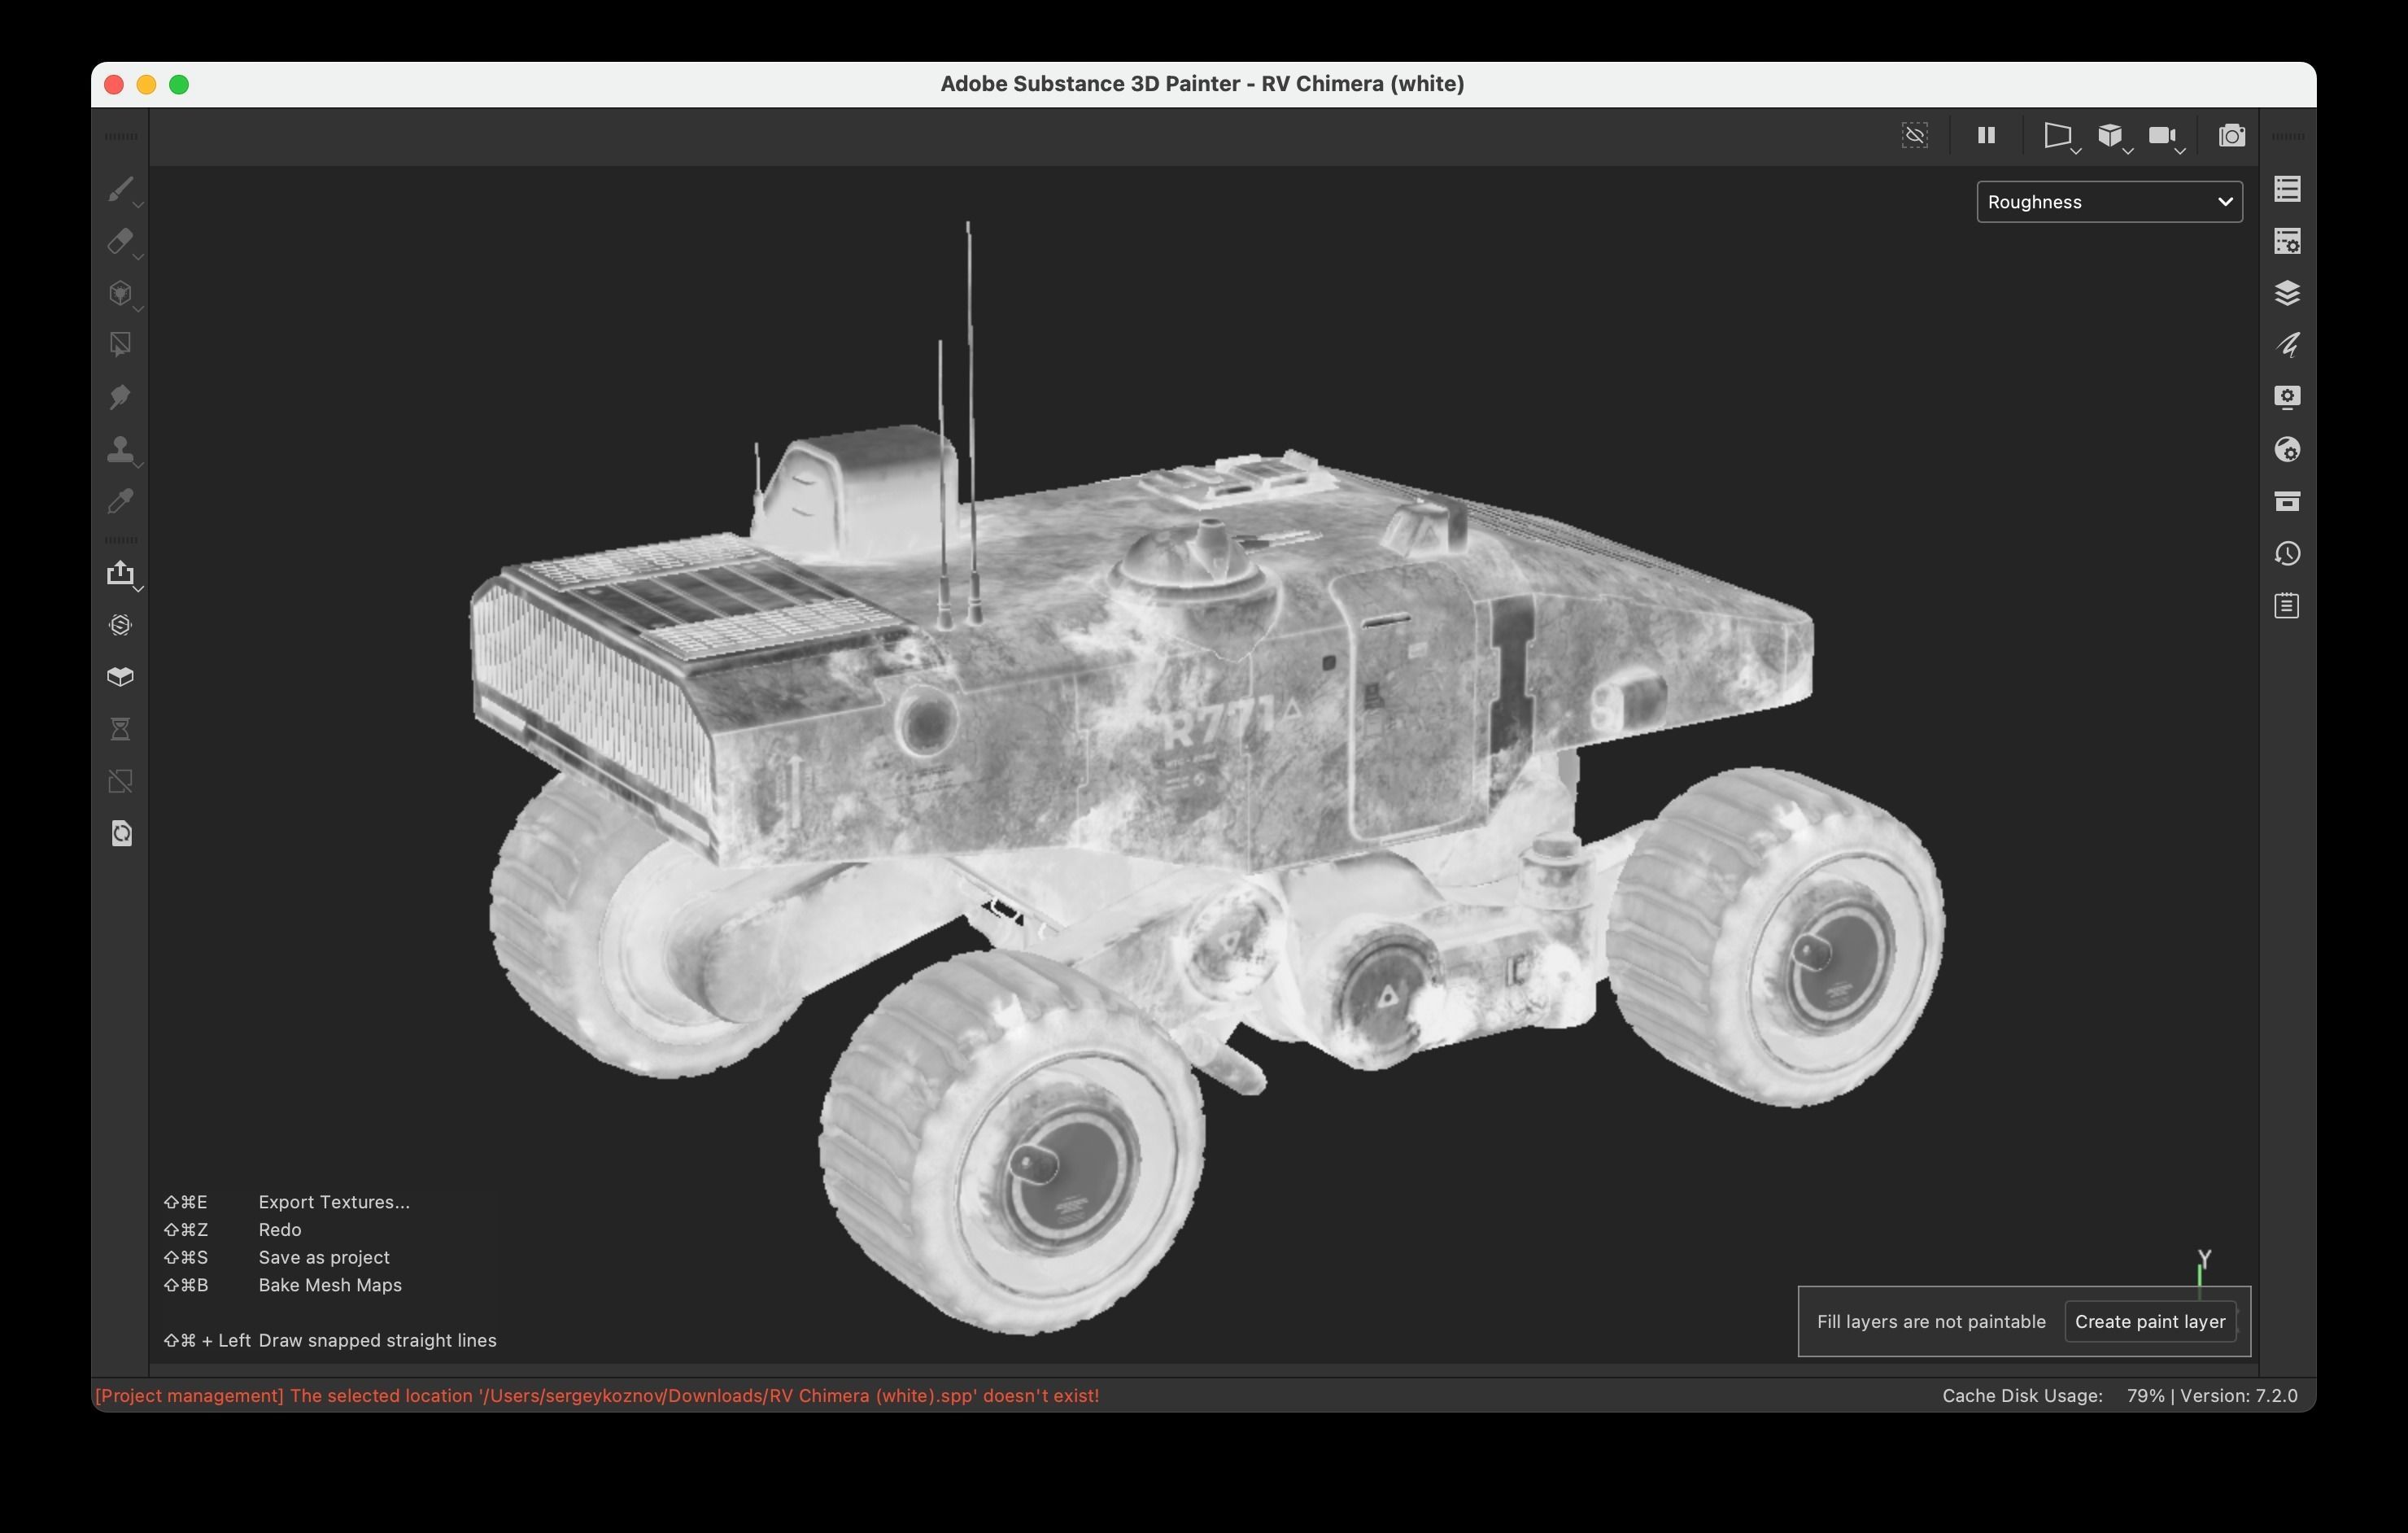Open the Layers panel icon
Screen dimensions: 2408x1533
click(2287, 293)
